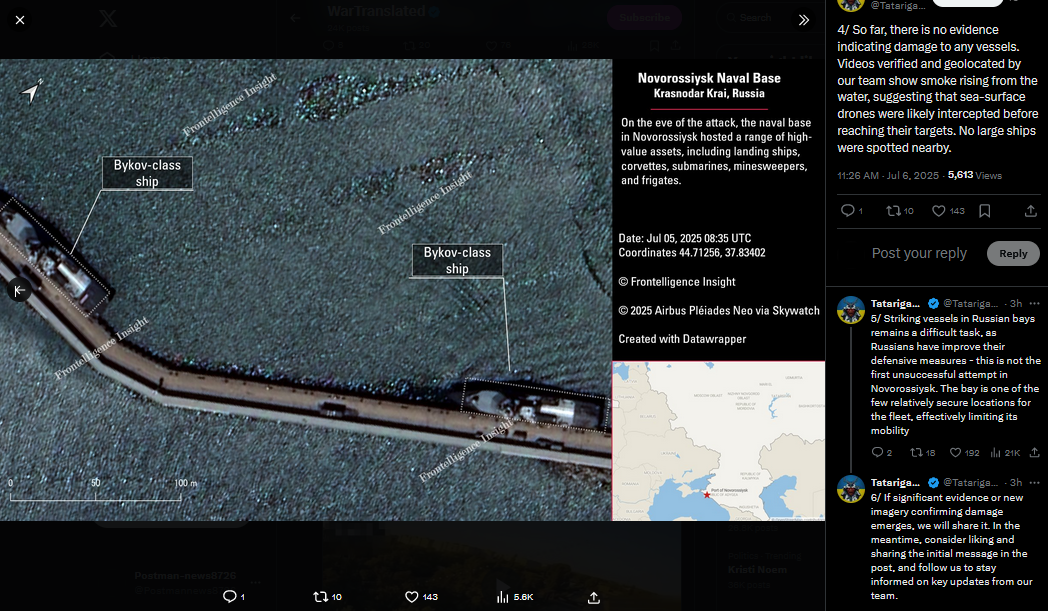Reply to the 4/ post via its speech bubble icon
Screen dimensions: 1048x611
[x=847, y=211]
